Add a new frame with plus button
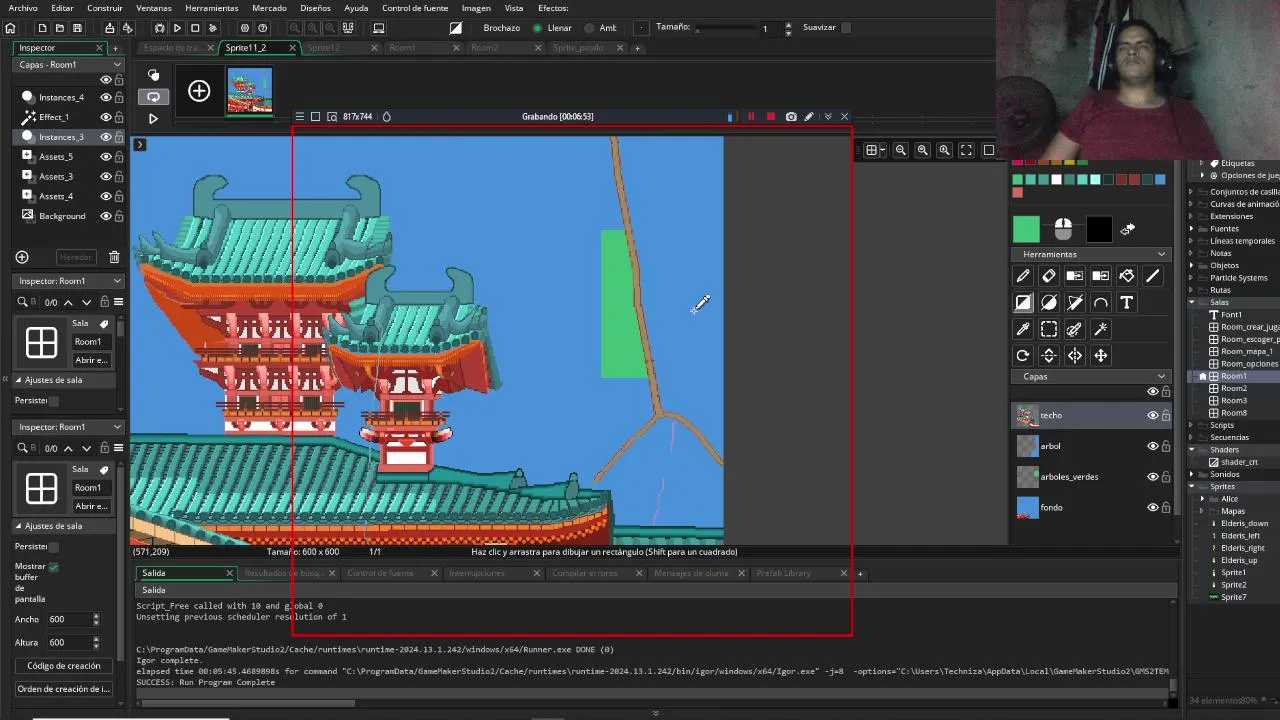 199,91
